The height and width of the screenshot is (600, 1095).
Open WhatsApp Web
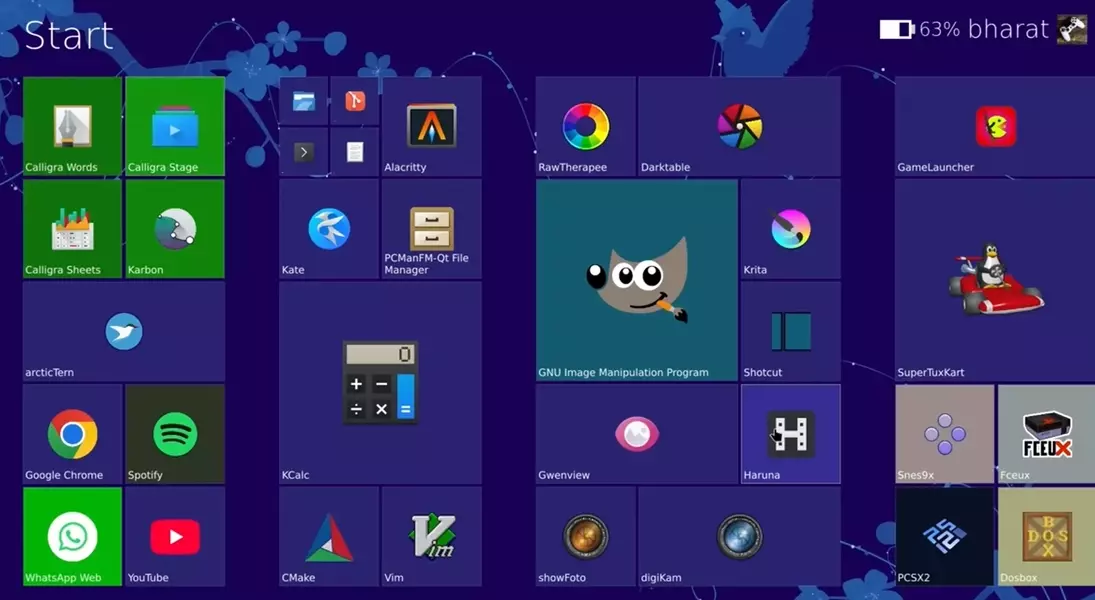point(71,535)
